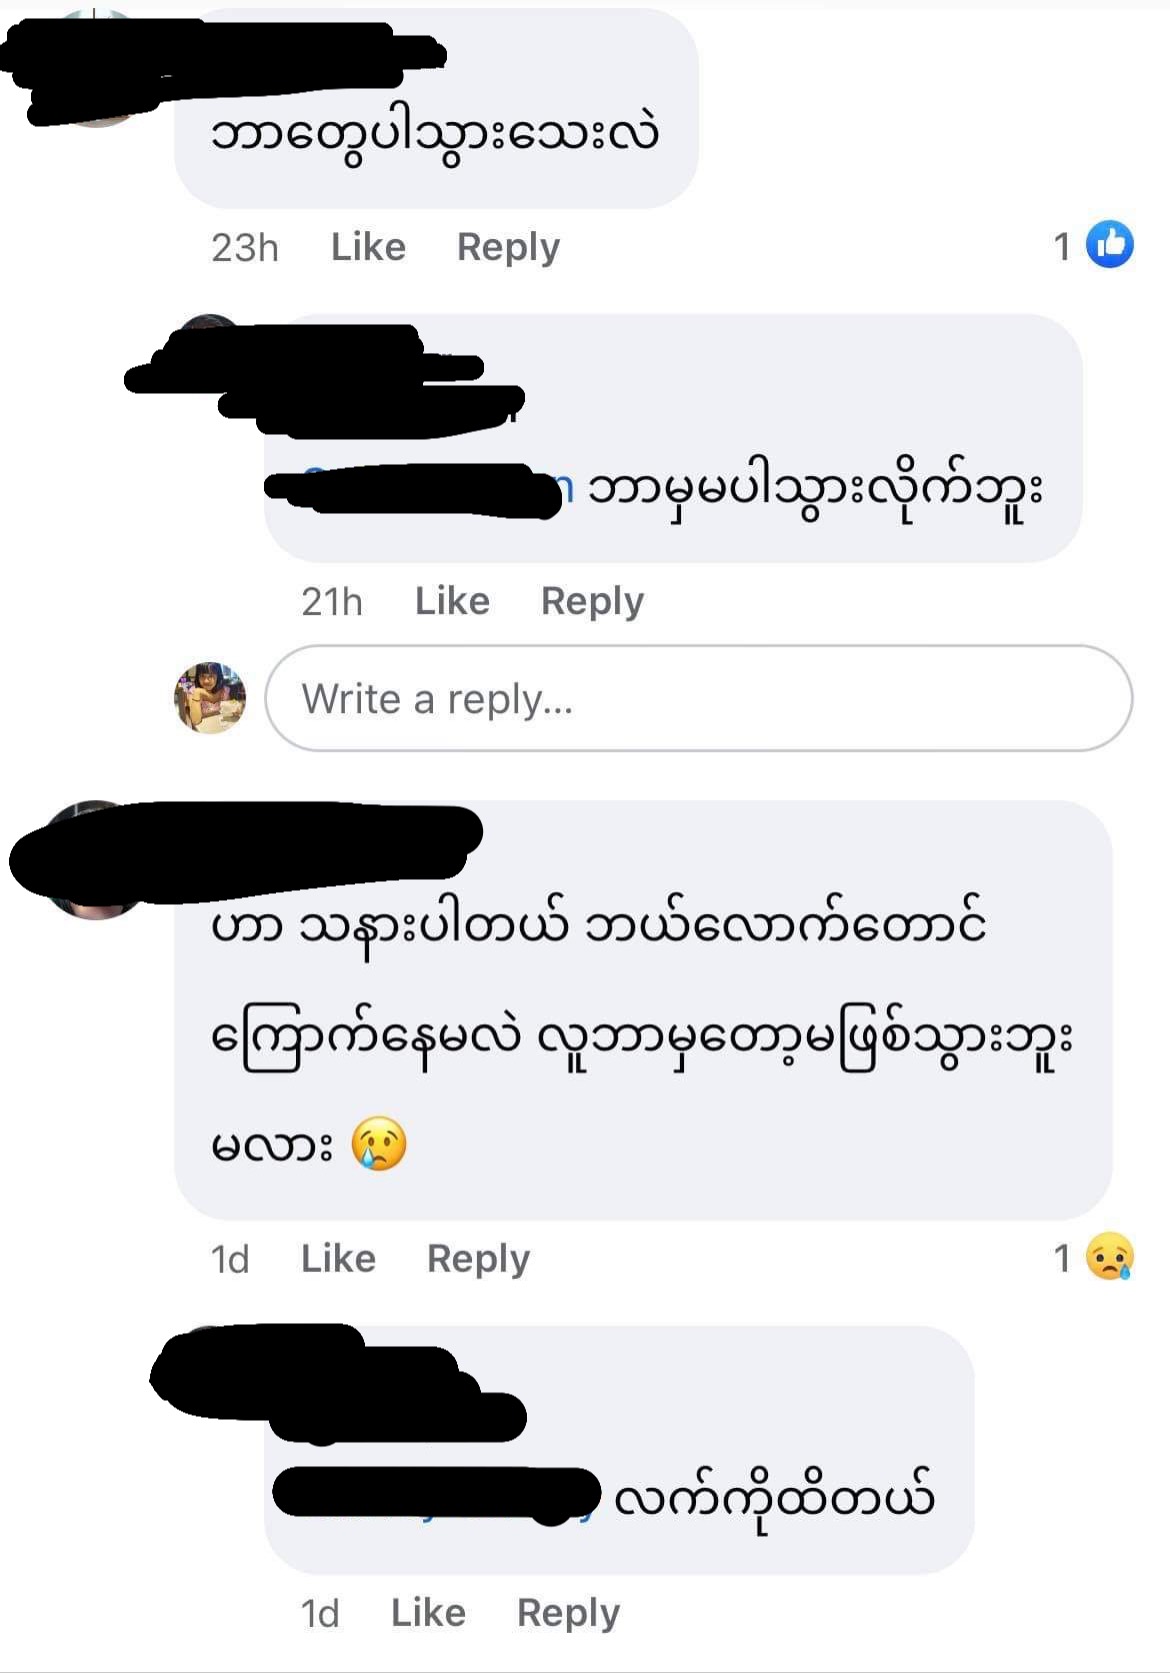This screenshot has height=1673, width=1170.
Task: Click the crying emoji inside the comment
Action: [x=379, y=1145]
